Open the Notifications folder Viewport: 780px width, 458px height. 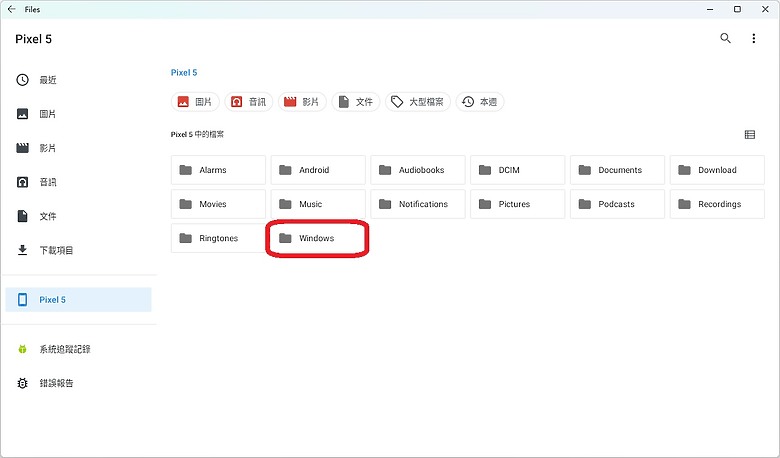[x=418, y=204]
